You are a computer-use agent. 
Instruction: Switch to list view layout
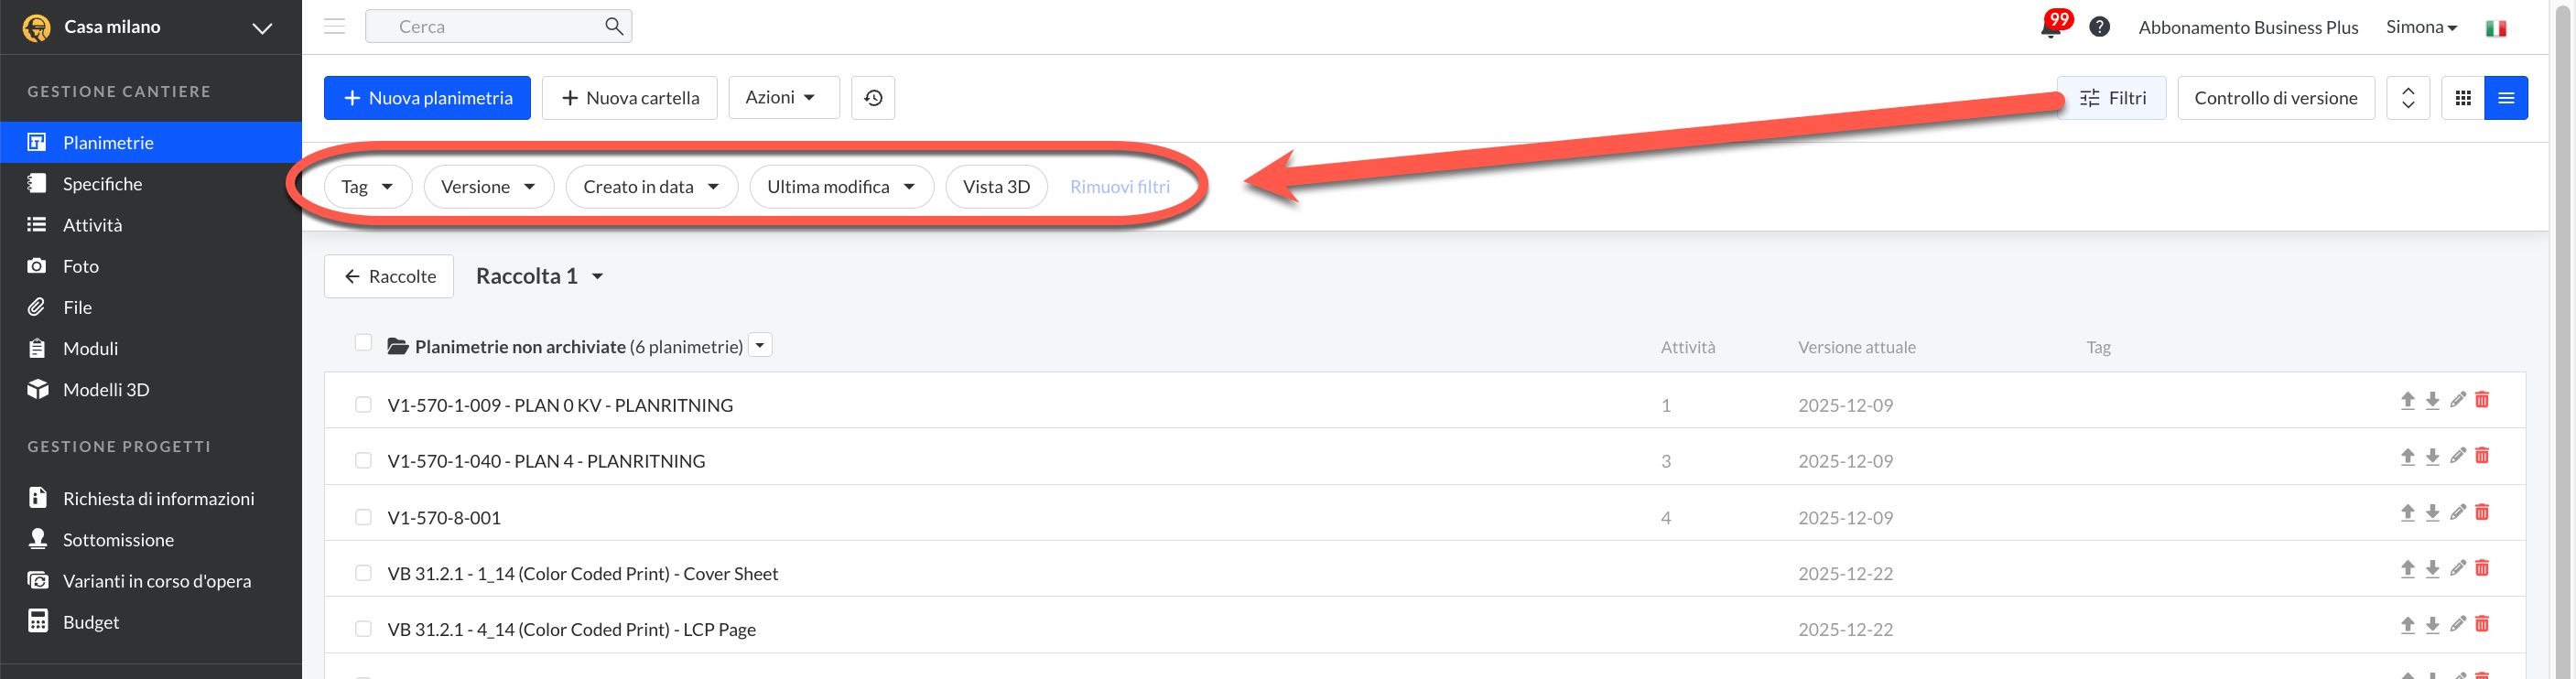(2506, 98)
